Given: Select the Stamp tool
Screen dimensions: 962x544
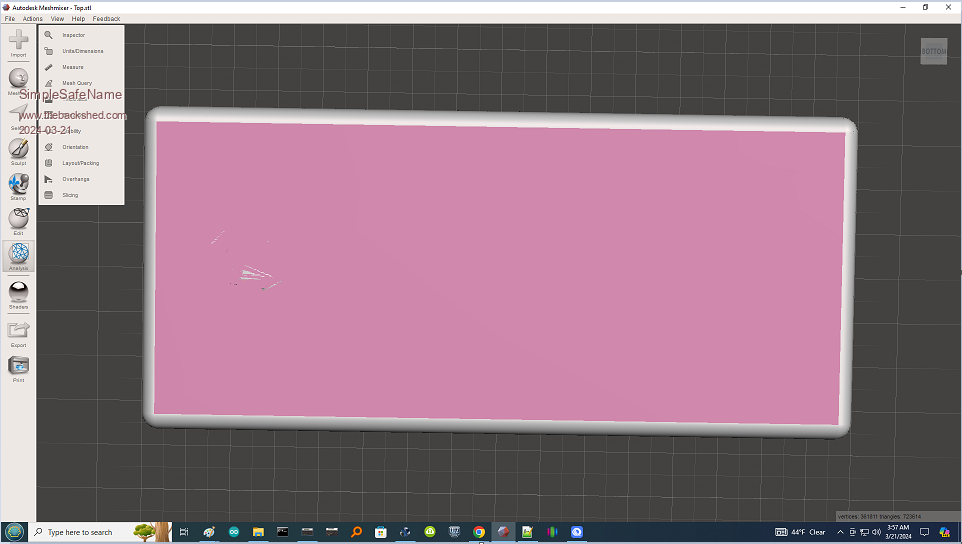Looking at the screenshot, I should click(x=18, y=185).
